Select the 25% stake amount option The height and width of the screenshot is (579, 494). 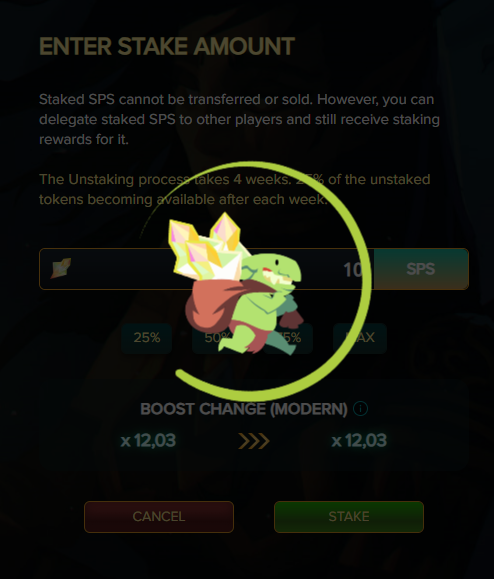147,338
